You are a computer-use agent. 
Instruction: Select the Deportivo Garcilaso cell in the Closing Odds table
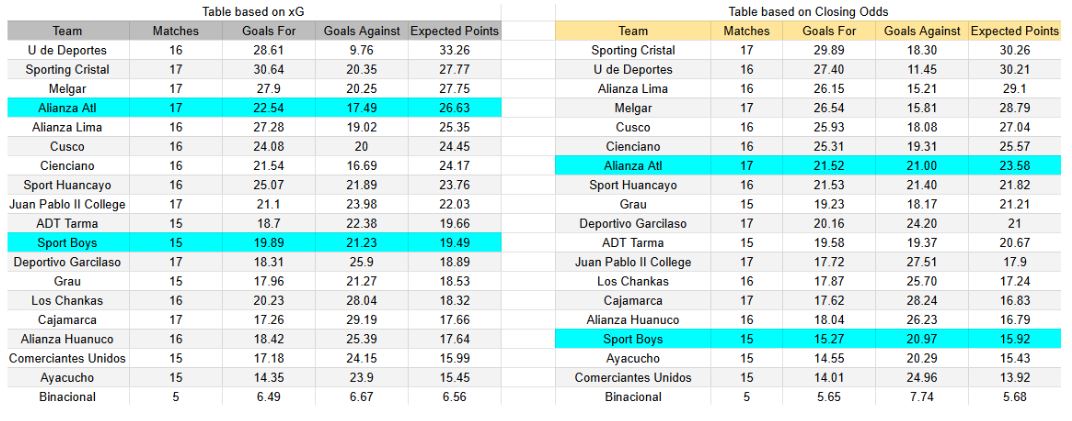tap(633, 224)
